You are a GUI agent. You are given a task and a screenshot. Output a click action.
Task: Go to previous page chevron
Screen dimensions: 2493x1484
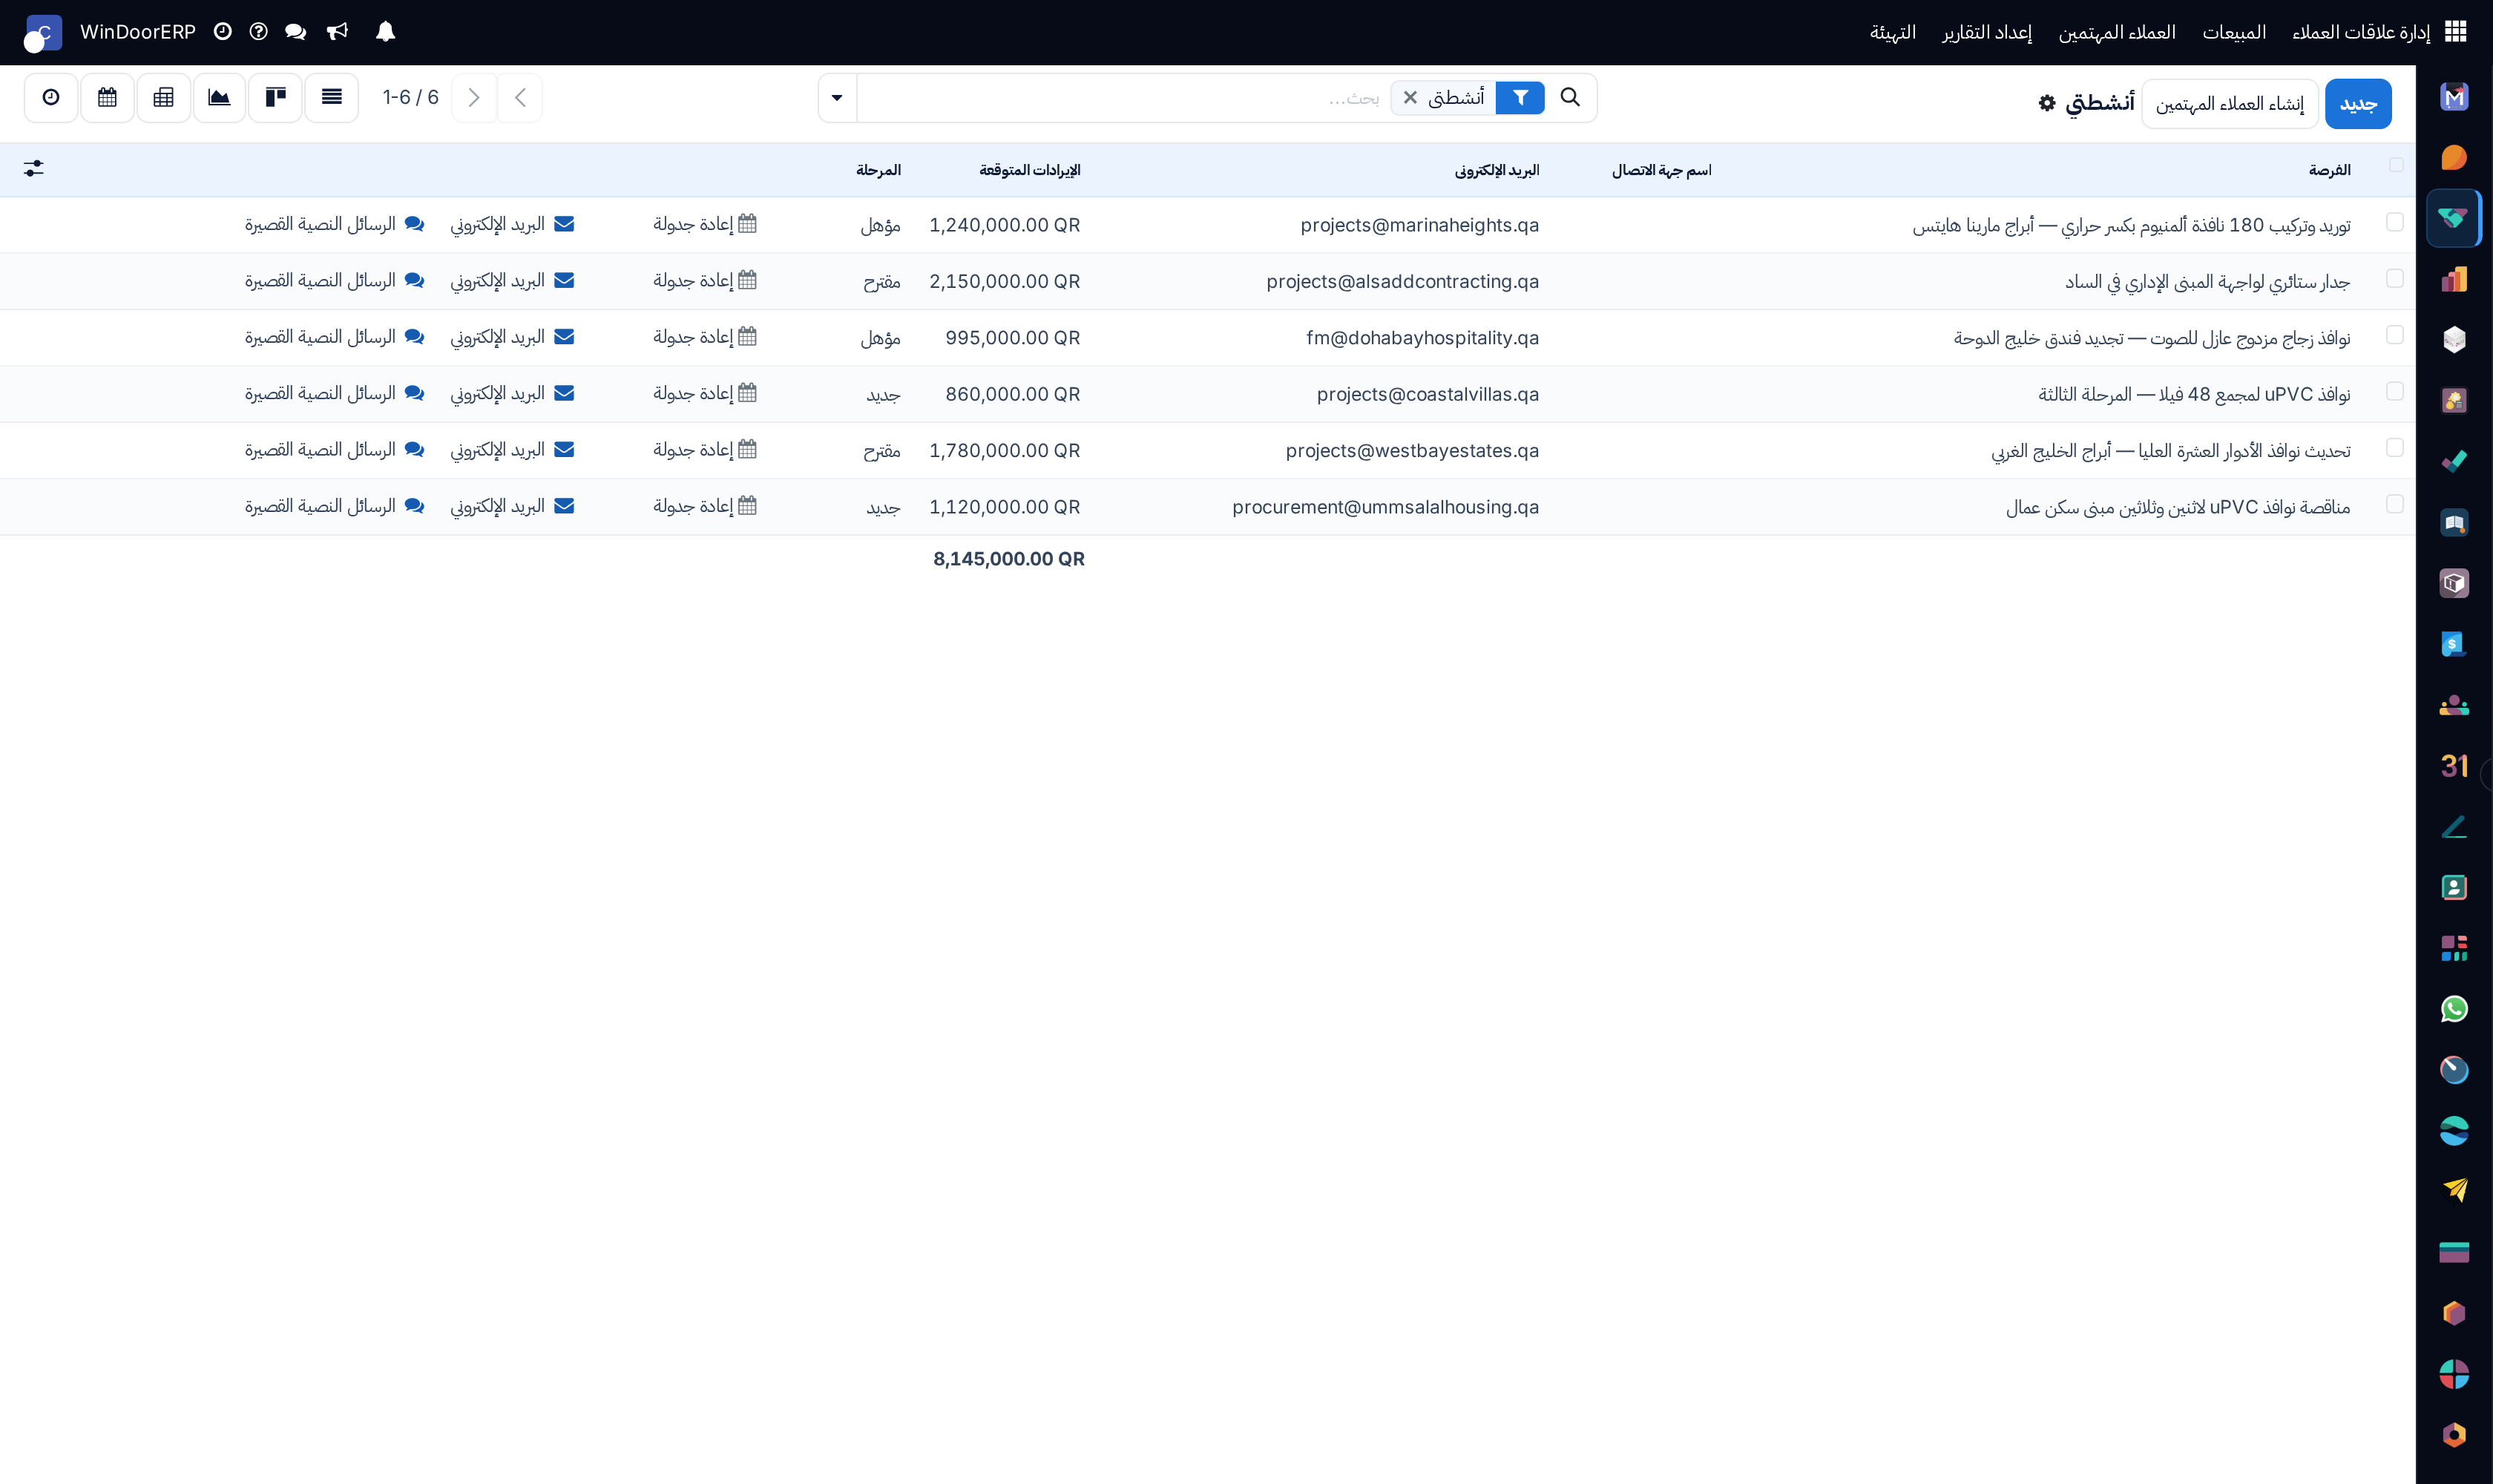(520, 97)
